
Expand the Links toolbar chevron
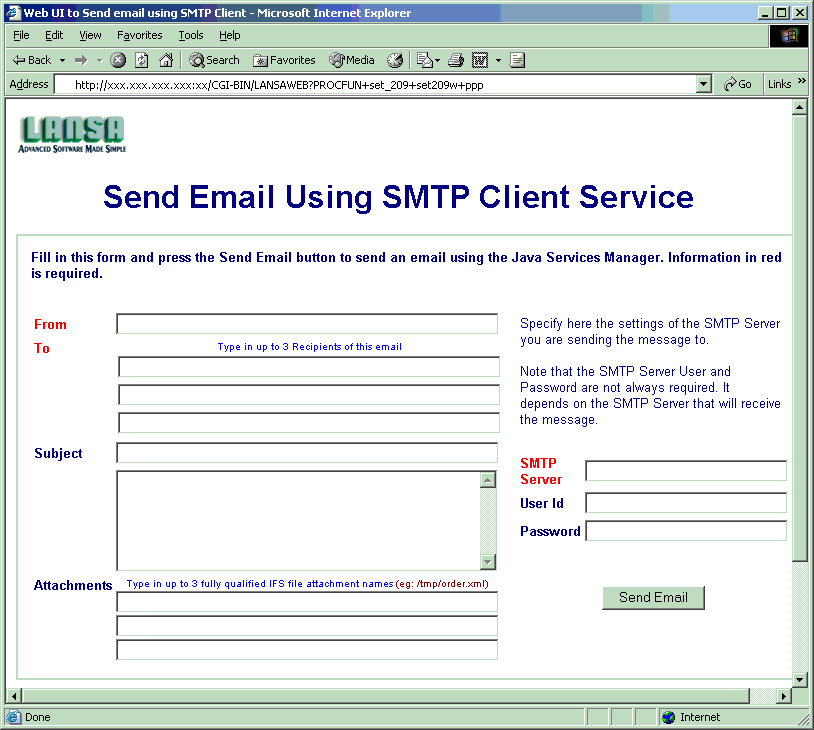click(x=802, y=81)
